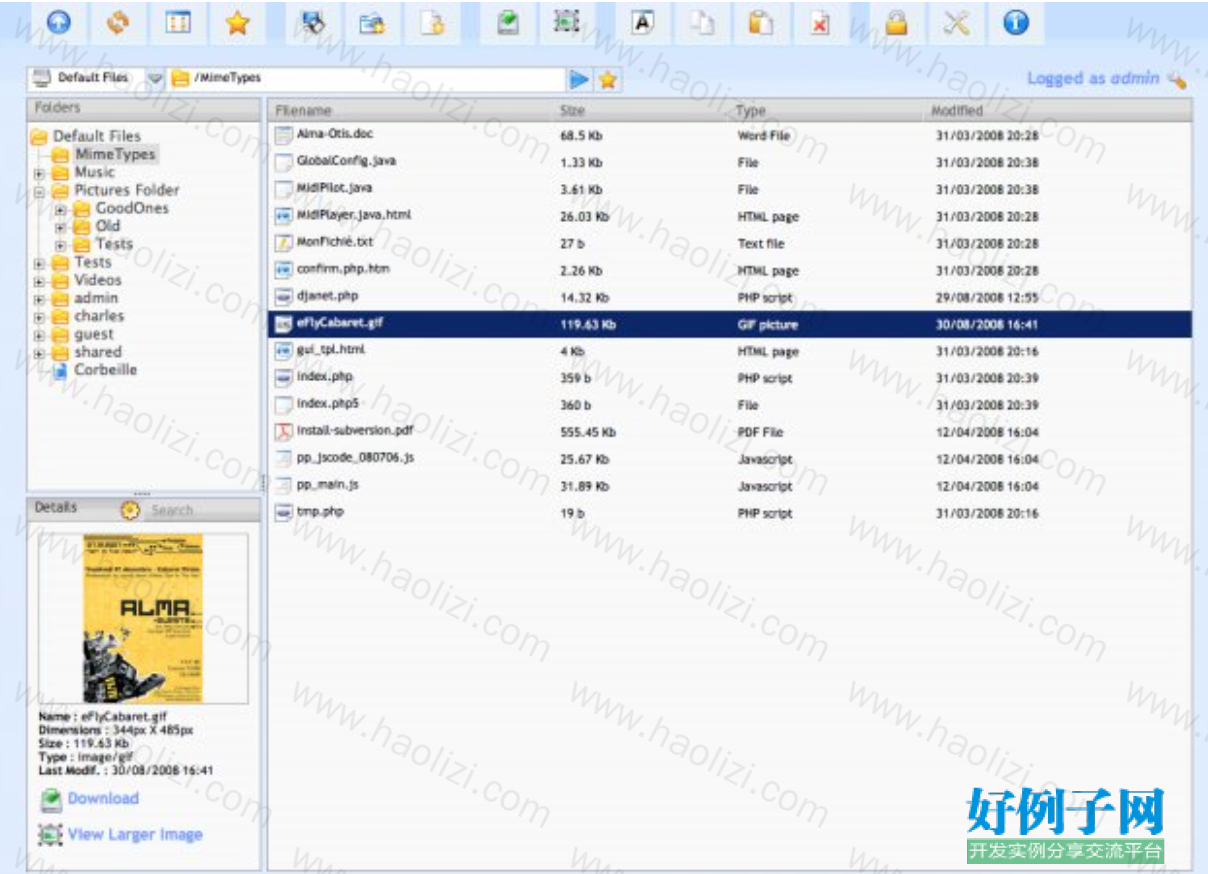Expand the guest folder node
The height and width of the screenshot is (874, 1208).
[39, 335]
